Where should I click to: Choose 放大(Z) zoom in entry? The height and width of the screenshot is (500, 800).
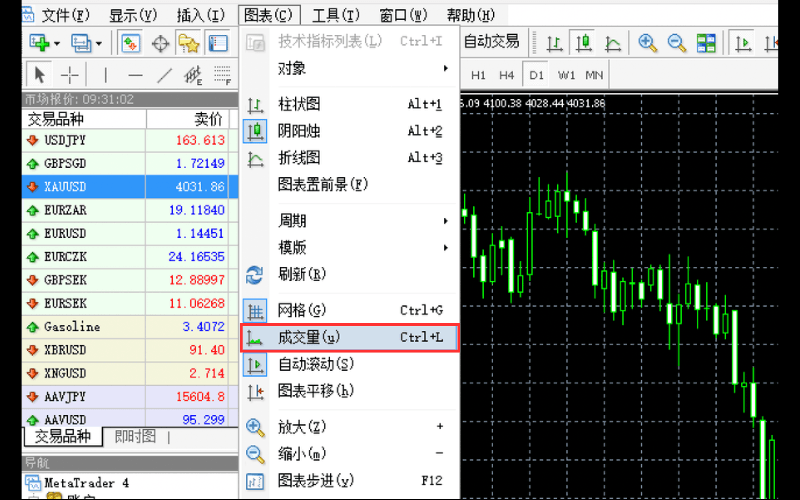349,427
